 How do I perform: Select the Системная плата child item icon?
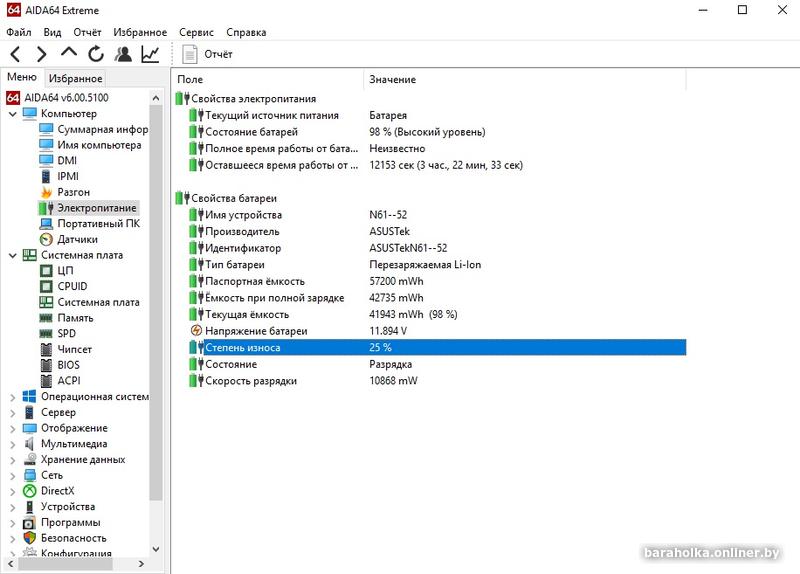pos(46,302)
